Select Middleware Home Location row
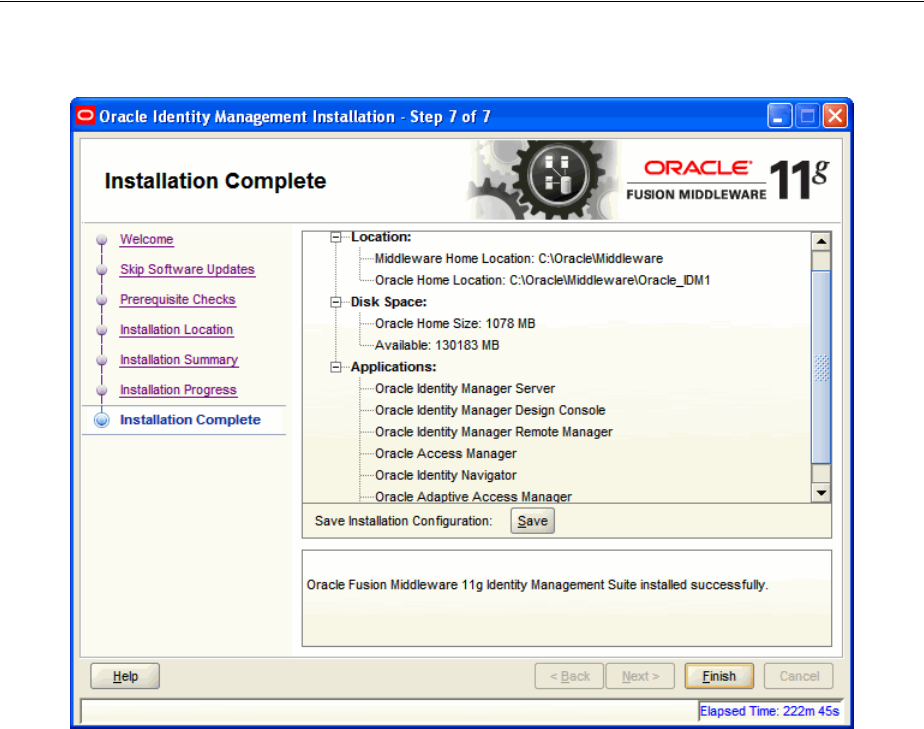Screen dimensions: 924x729 coord(519,259)
